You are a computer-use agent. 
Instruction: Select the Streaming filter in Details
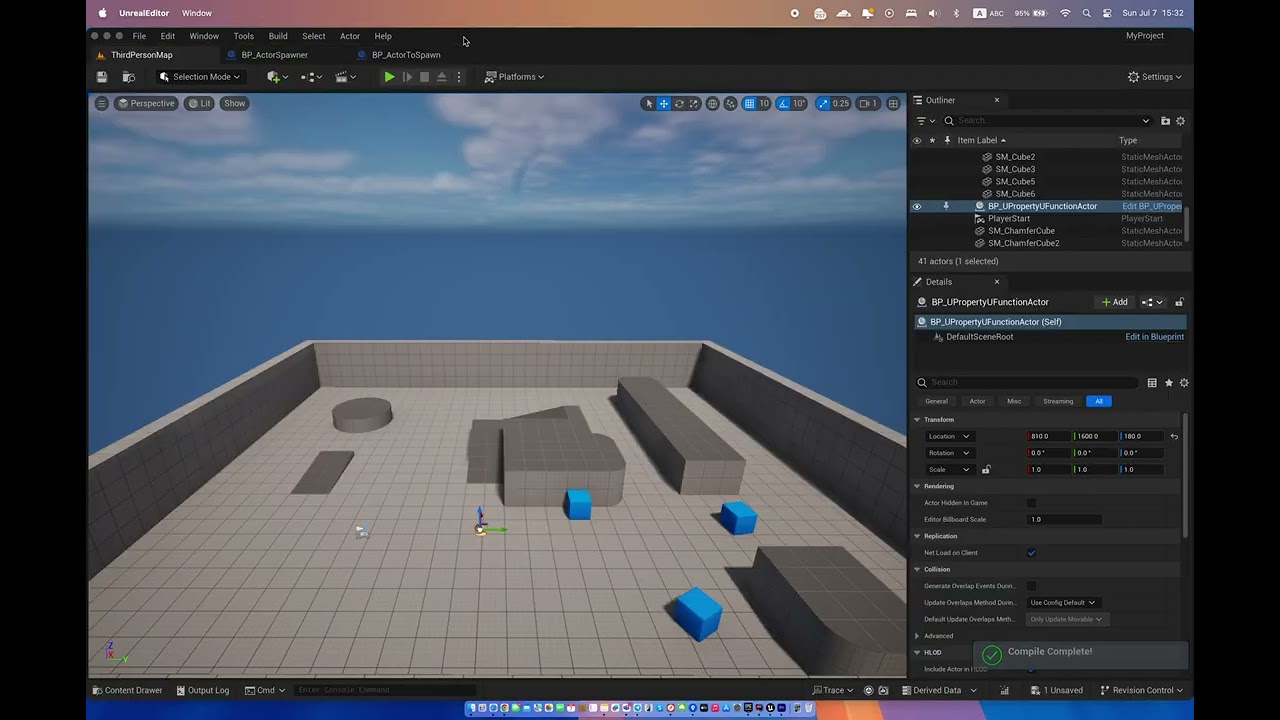tap(1058, 401)
